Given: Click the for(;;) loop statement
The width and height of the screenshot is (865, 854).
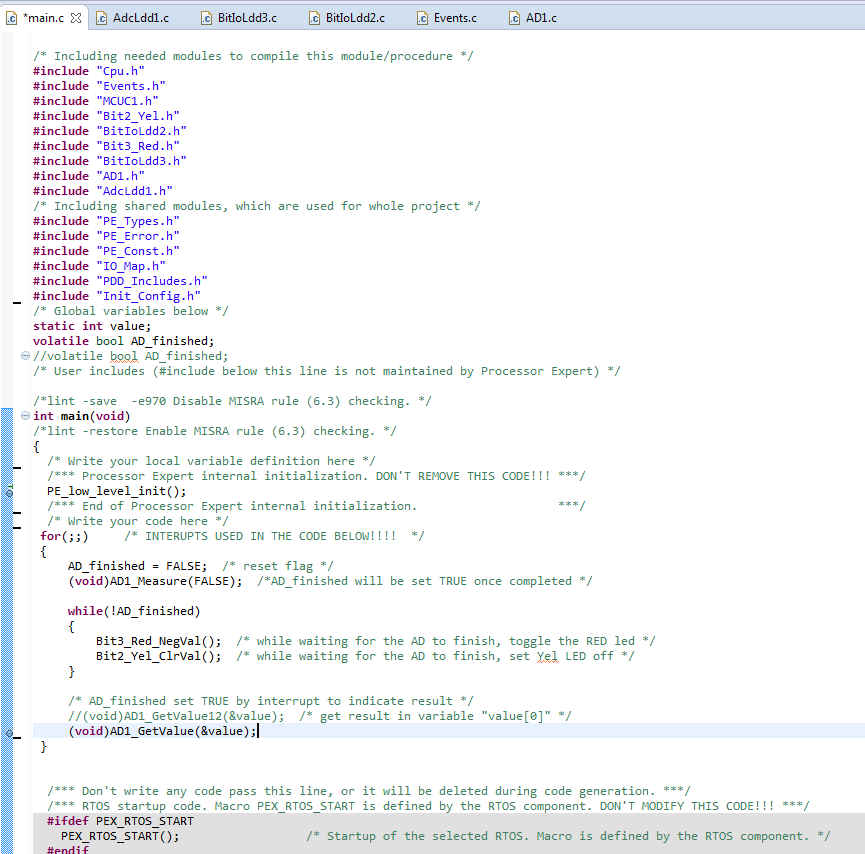Looking at the screenshot, I should tap(64, 536).
